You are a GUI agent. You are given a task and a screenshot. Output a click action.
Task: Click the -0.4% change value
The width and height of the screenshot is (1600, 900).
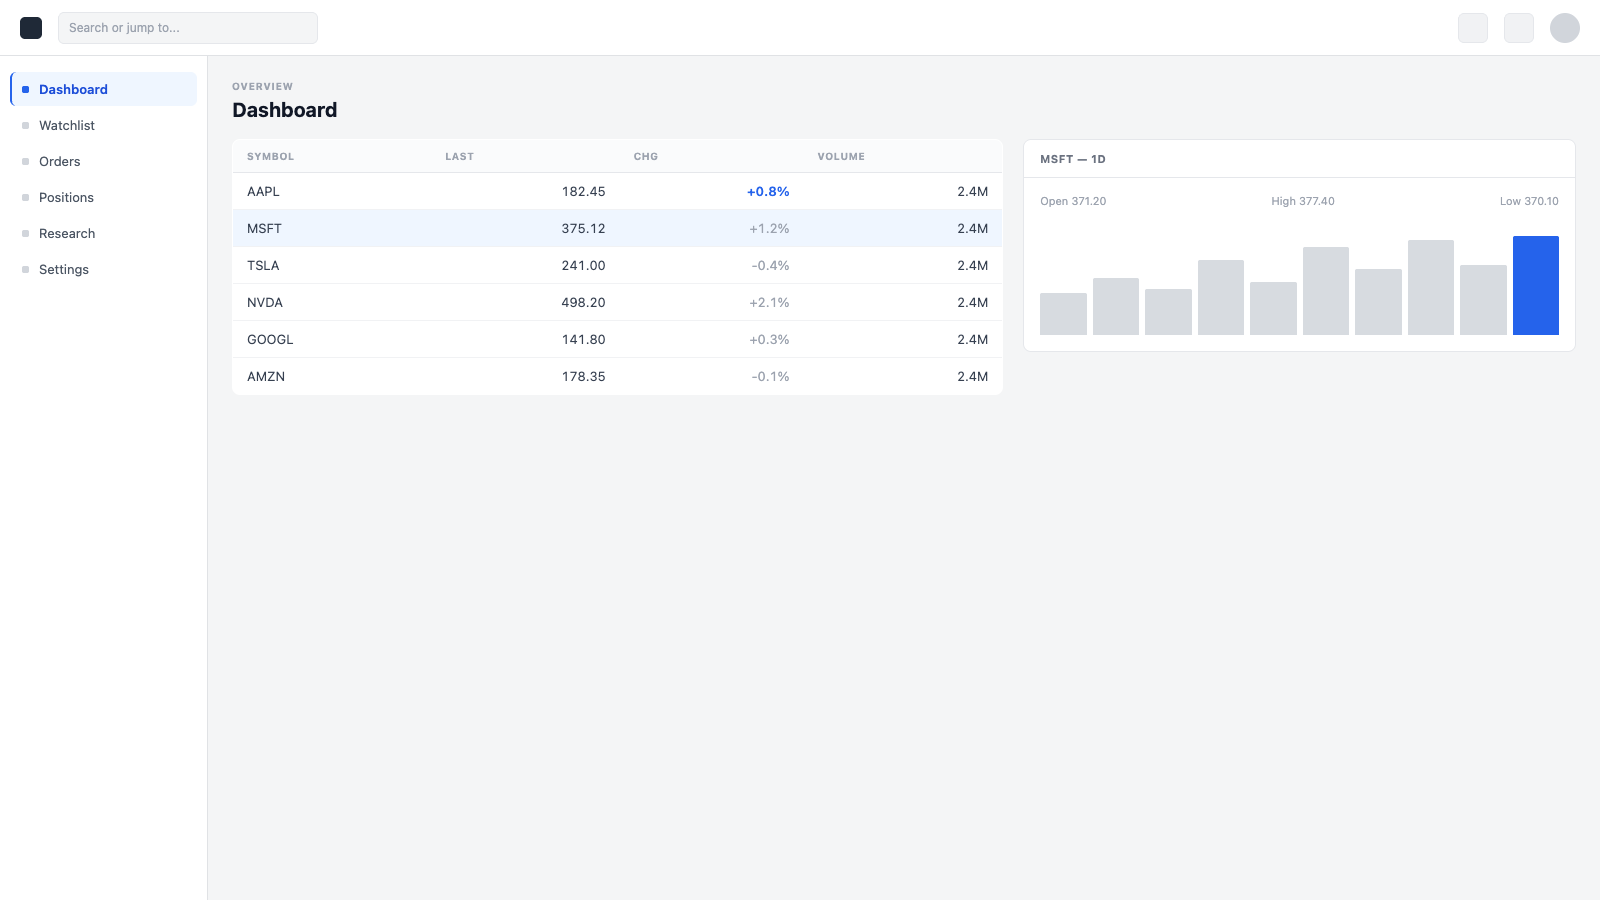tap(770, 265)
